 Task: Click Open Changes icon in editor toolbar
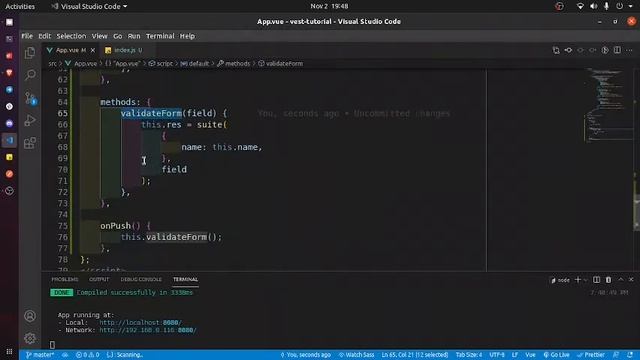click(x=556, y=50)
